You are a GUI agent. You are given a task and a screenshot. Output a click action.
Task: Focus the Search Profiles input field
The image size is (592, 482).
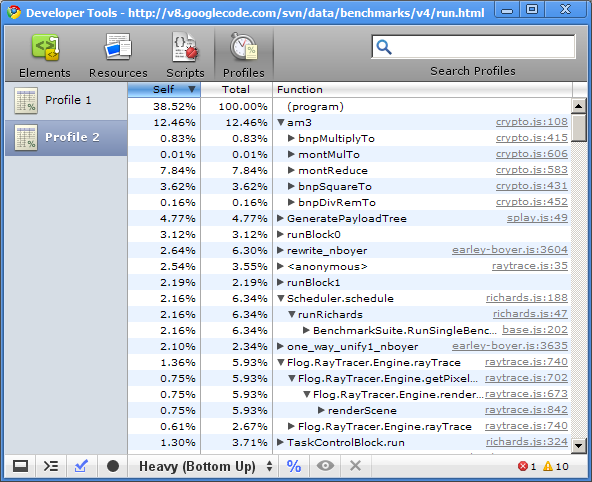pyautogui.click(x=474, y=47)
